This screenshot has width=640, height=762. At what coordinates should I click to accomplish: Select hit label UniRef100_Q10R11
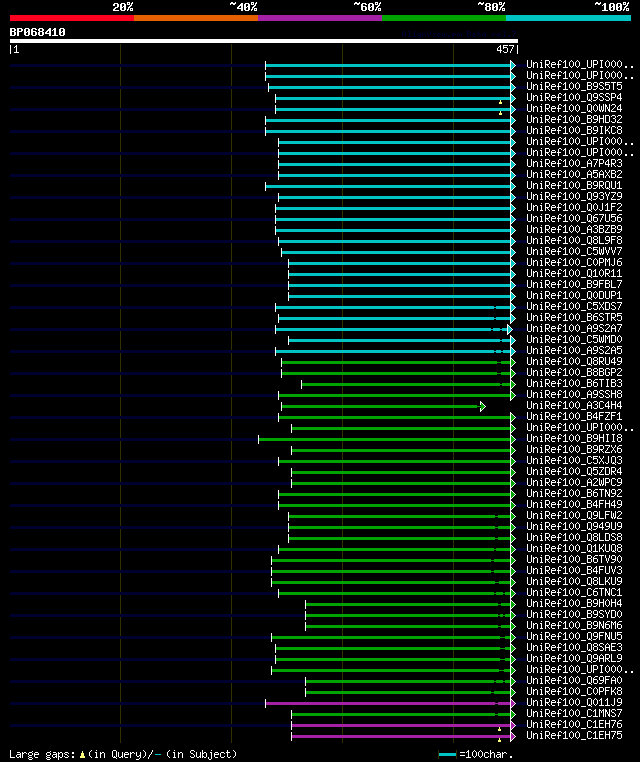coord(574,273)
